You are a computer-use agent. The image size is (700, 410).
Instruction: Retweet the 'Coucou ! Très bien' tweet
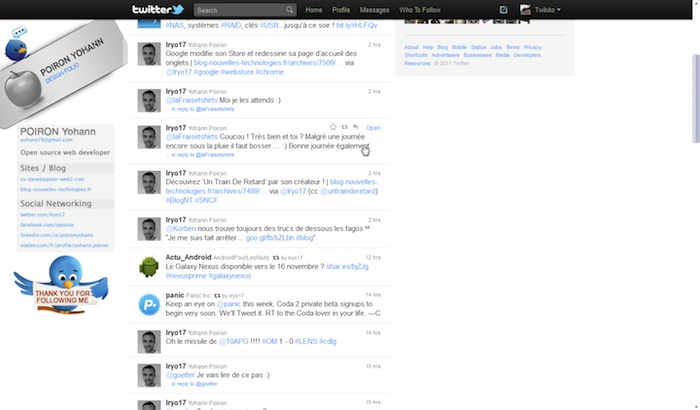(345, 128)
